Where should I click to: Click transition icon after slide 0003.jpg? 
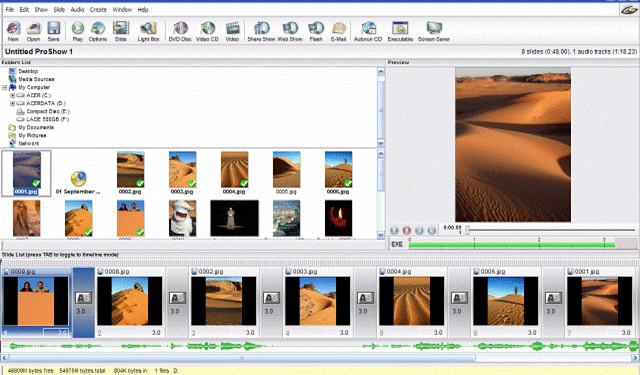pos(365,298)
